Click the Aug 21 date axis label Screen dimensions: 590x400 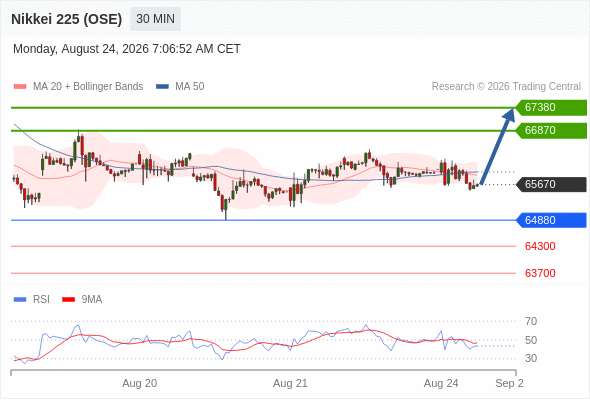point(290,383)
